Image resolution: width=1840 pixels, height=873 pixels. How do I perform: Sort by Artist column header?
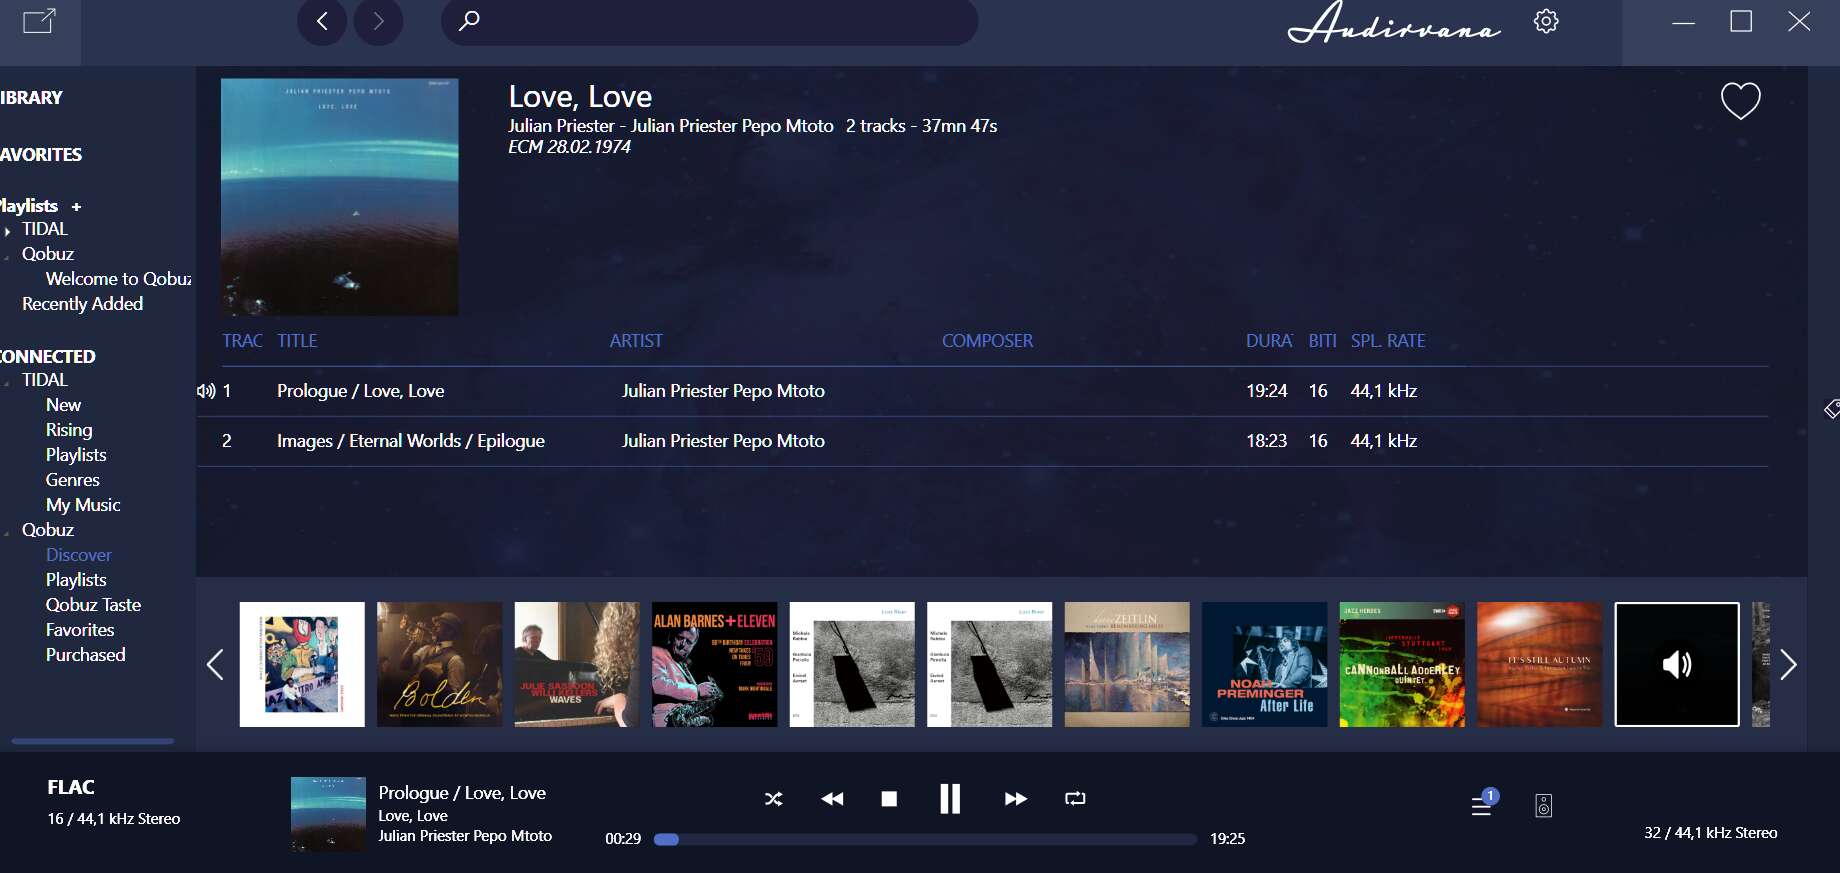coord(636,341)
